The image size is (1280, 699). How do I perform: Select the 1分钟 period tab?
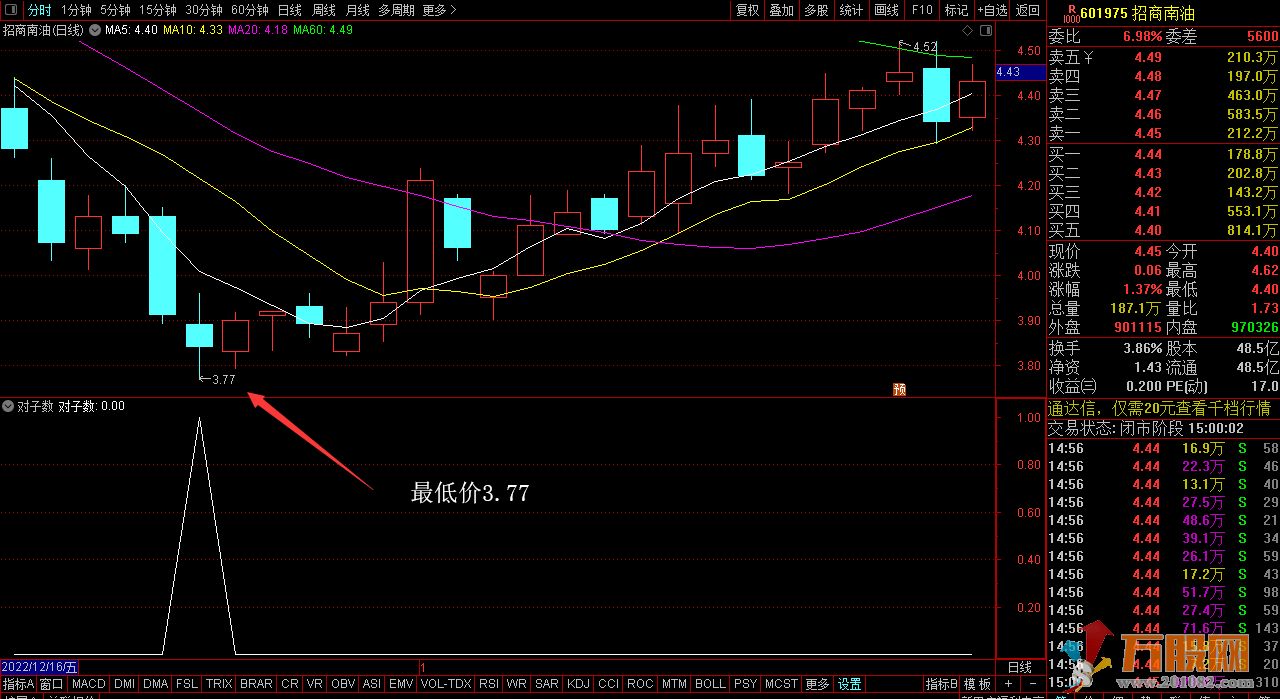77,10
